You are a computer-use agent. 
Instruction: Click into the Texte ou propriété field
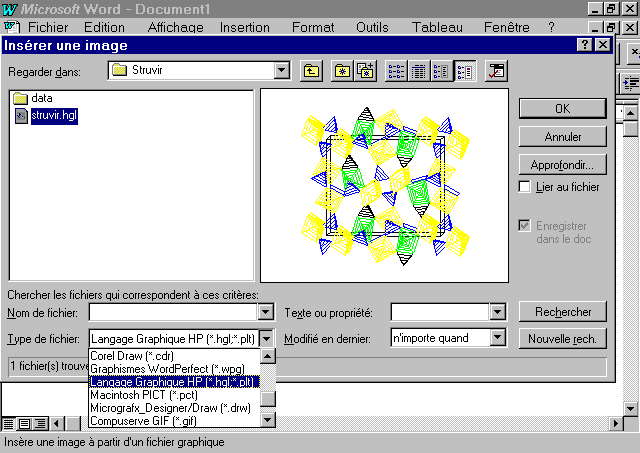440,313
